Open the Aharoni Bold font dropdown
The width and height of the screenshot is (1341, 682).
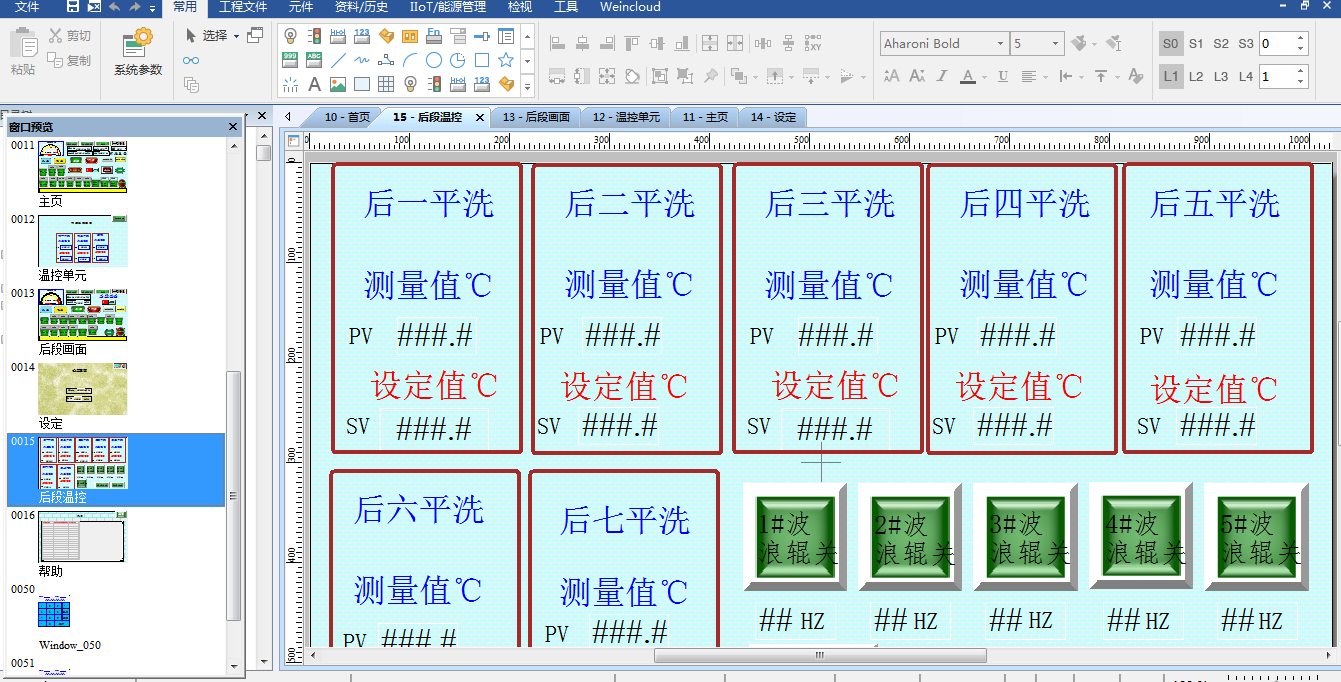(x=1000, y=44)
